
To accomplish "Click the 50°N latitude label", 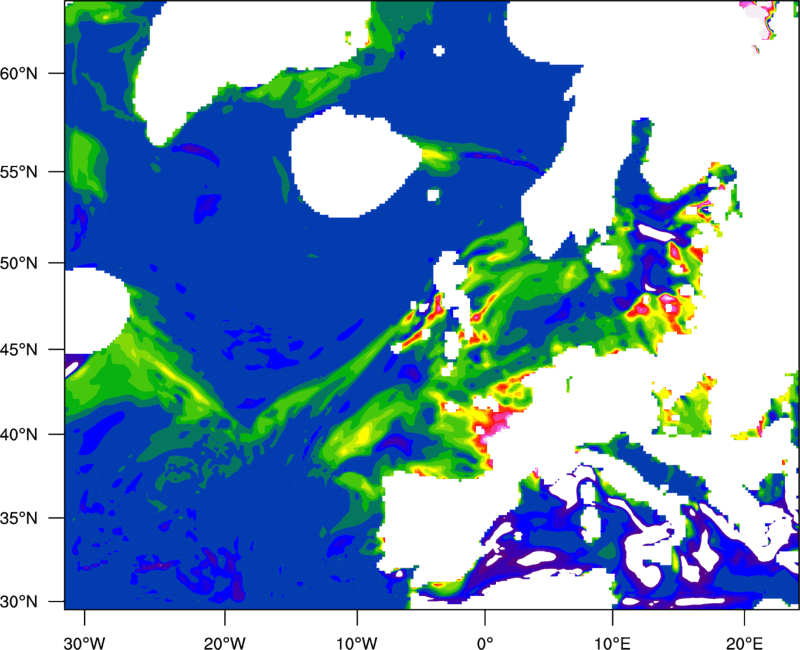I will tap(19, 263).
